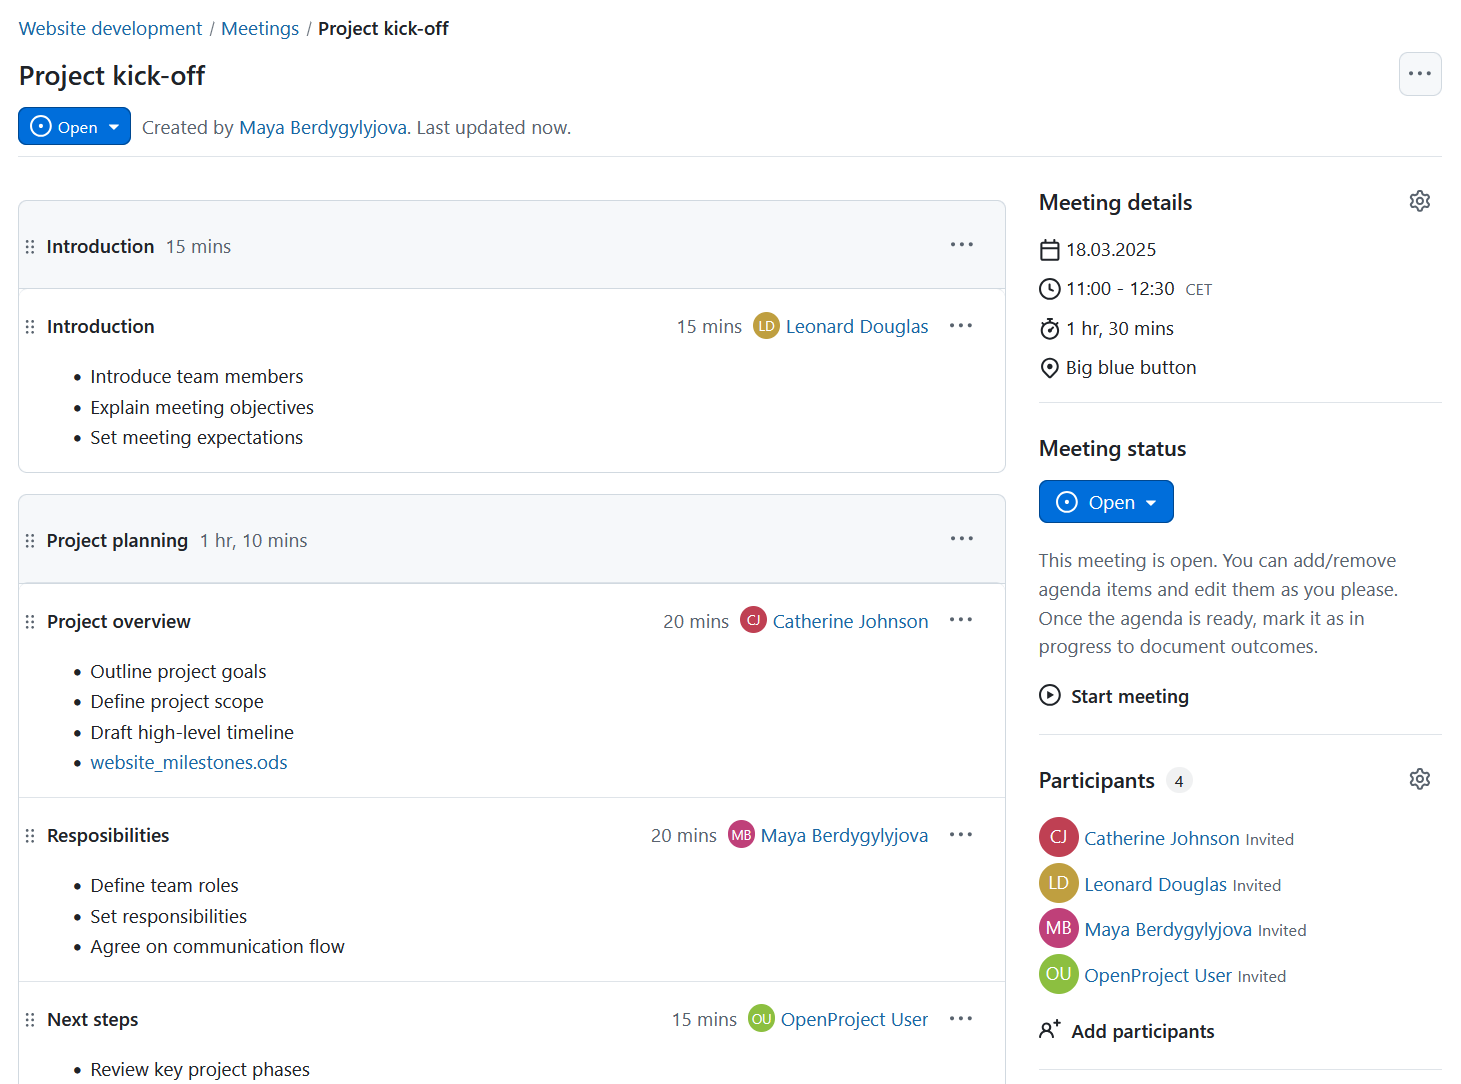Open the Introduction agenda item menu
Screen dimensions: 1461x1084
[x=961, y=325]
